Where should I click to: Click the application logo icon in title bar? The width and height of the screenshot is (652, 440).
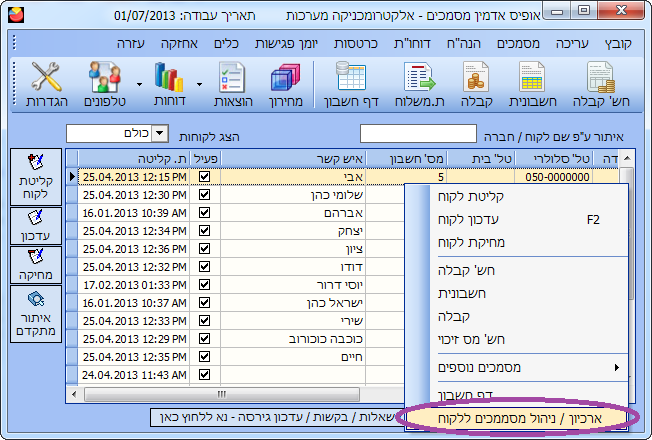pyautogui.click(x=16, y=15)
